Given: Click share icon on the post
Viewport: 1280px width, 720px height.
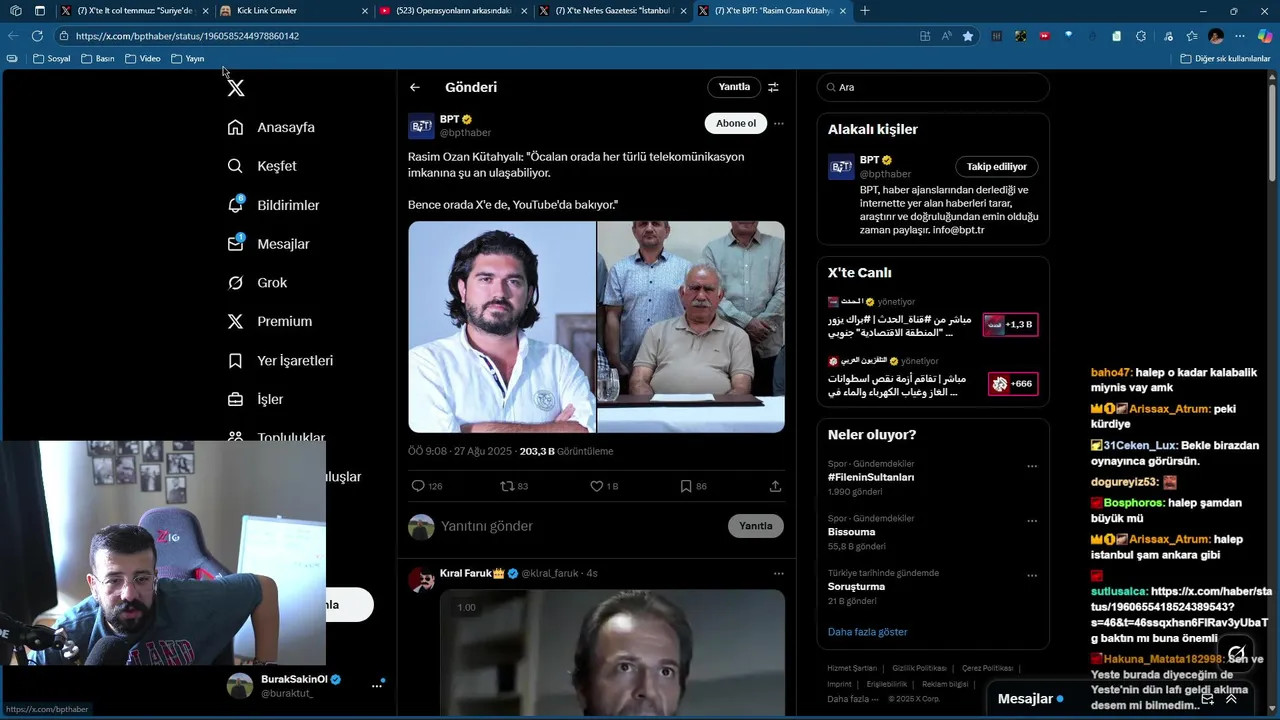Looking at the screenshot, I should click(x=775, y=486).
